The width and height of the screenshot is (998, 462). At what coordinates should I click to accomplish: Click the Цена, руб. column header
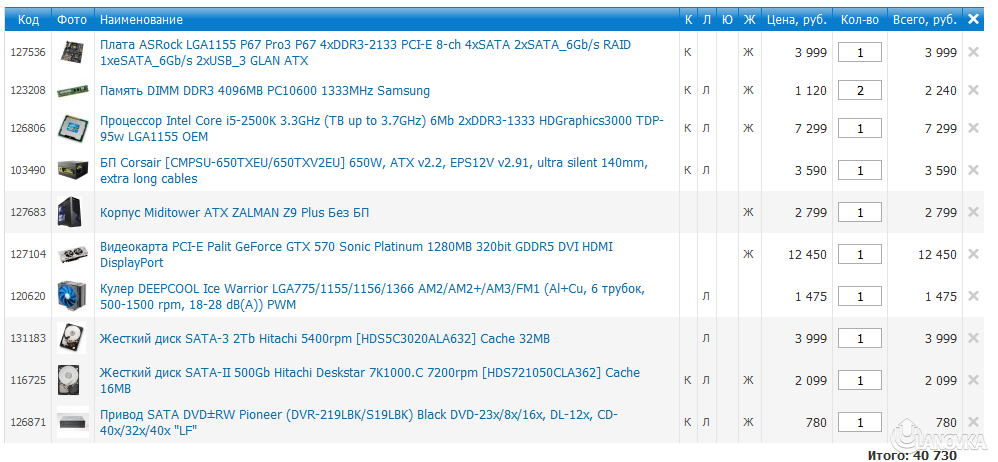pyautogui.click(x=797, y=20)
